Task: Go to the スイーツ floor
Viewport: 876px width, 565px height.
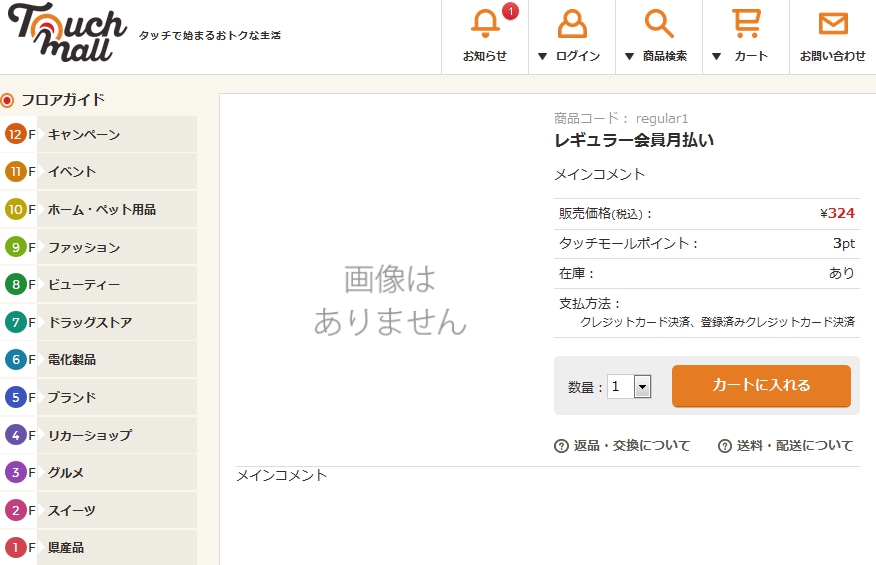Action: [72, 510]
